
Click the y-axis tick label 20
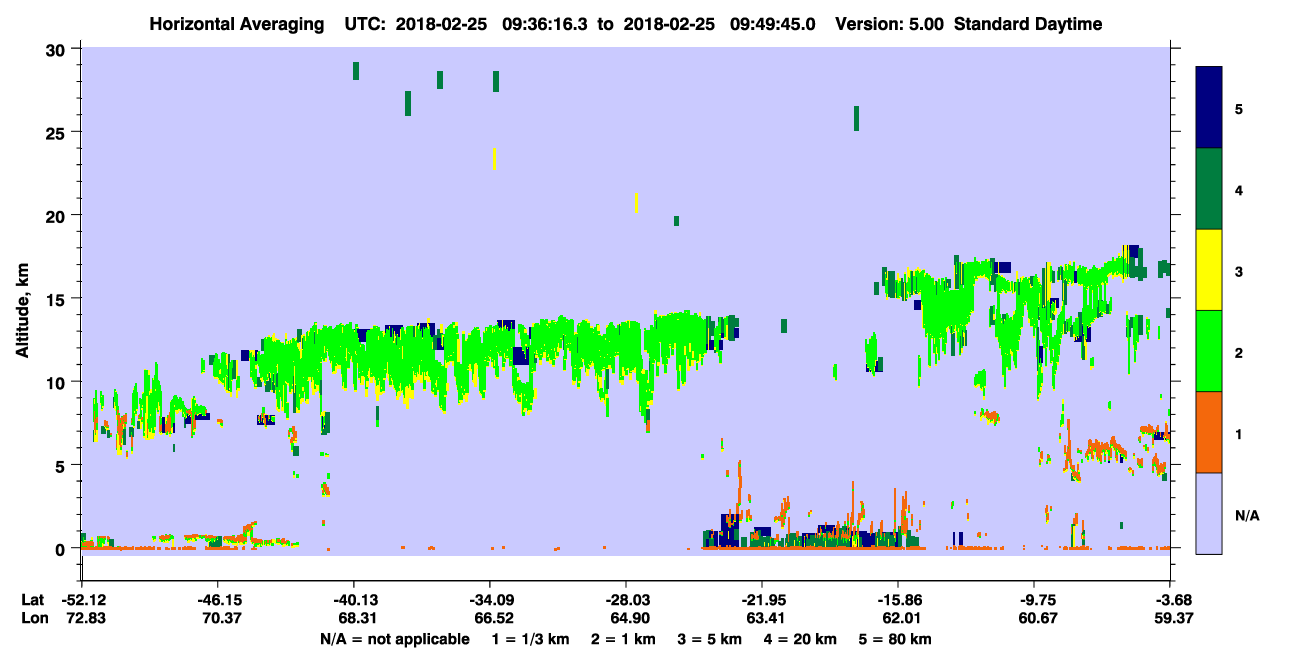click(x=58, y=216)
